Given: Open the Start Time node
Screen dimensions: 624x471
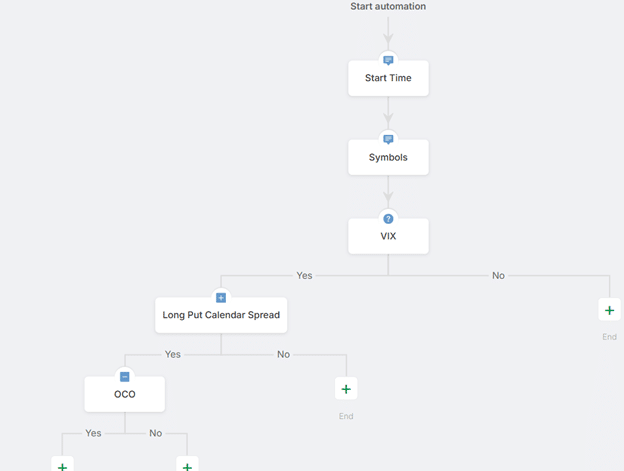Looking at the screenshot, I should pyautogui.click(x=388, y=78).
